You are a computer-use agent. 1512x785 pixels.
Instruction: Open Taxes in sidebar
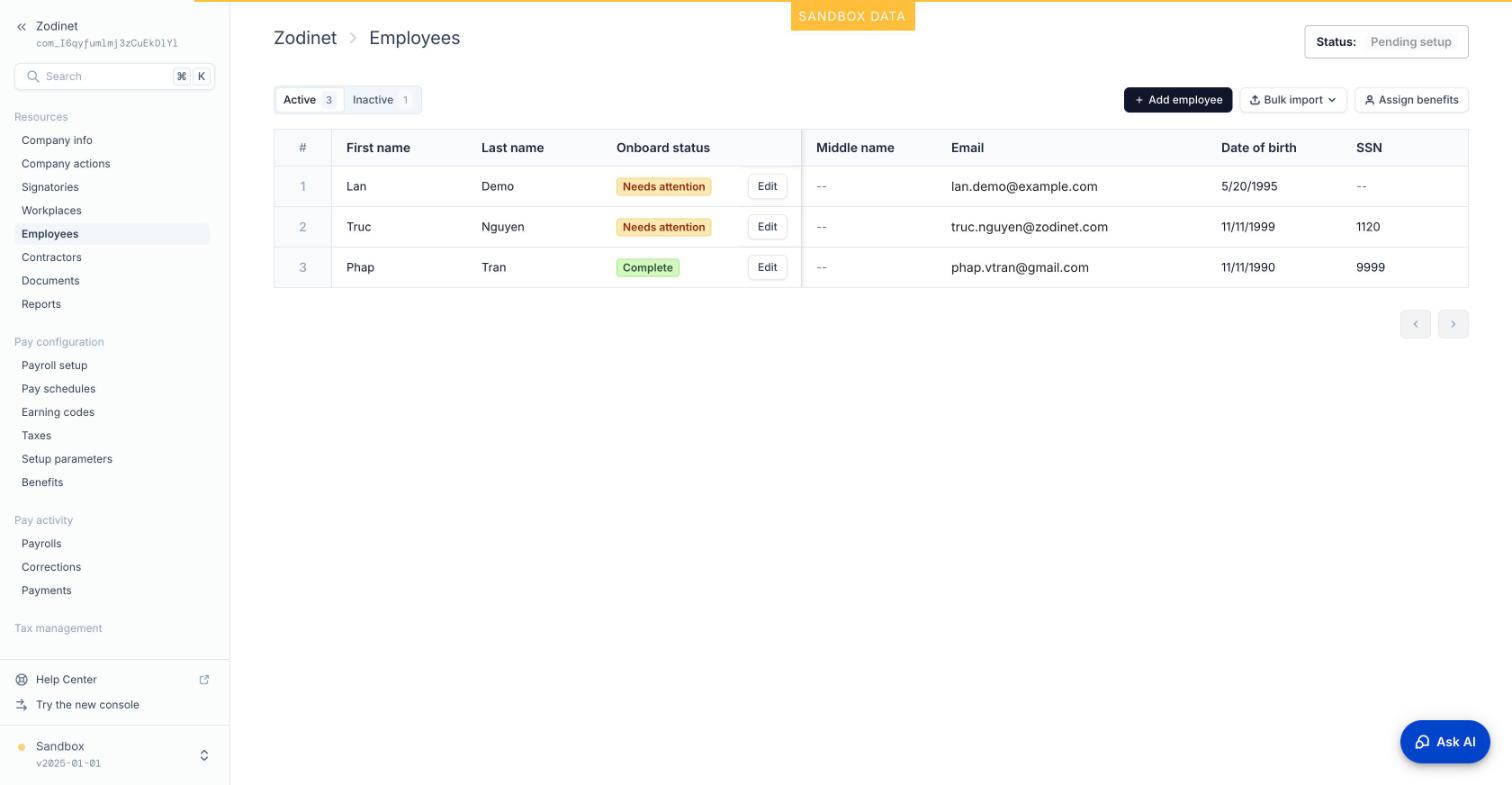[36, 436]
